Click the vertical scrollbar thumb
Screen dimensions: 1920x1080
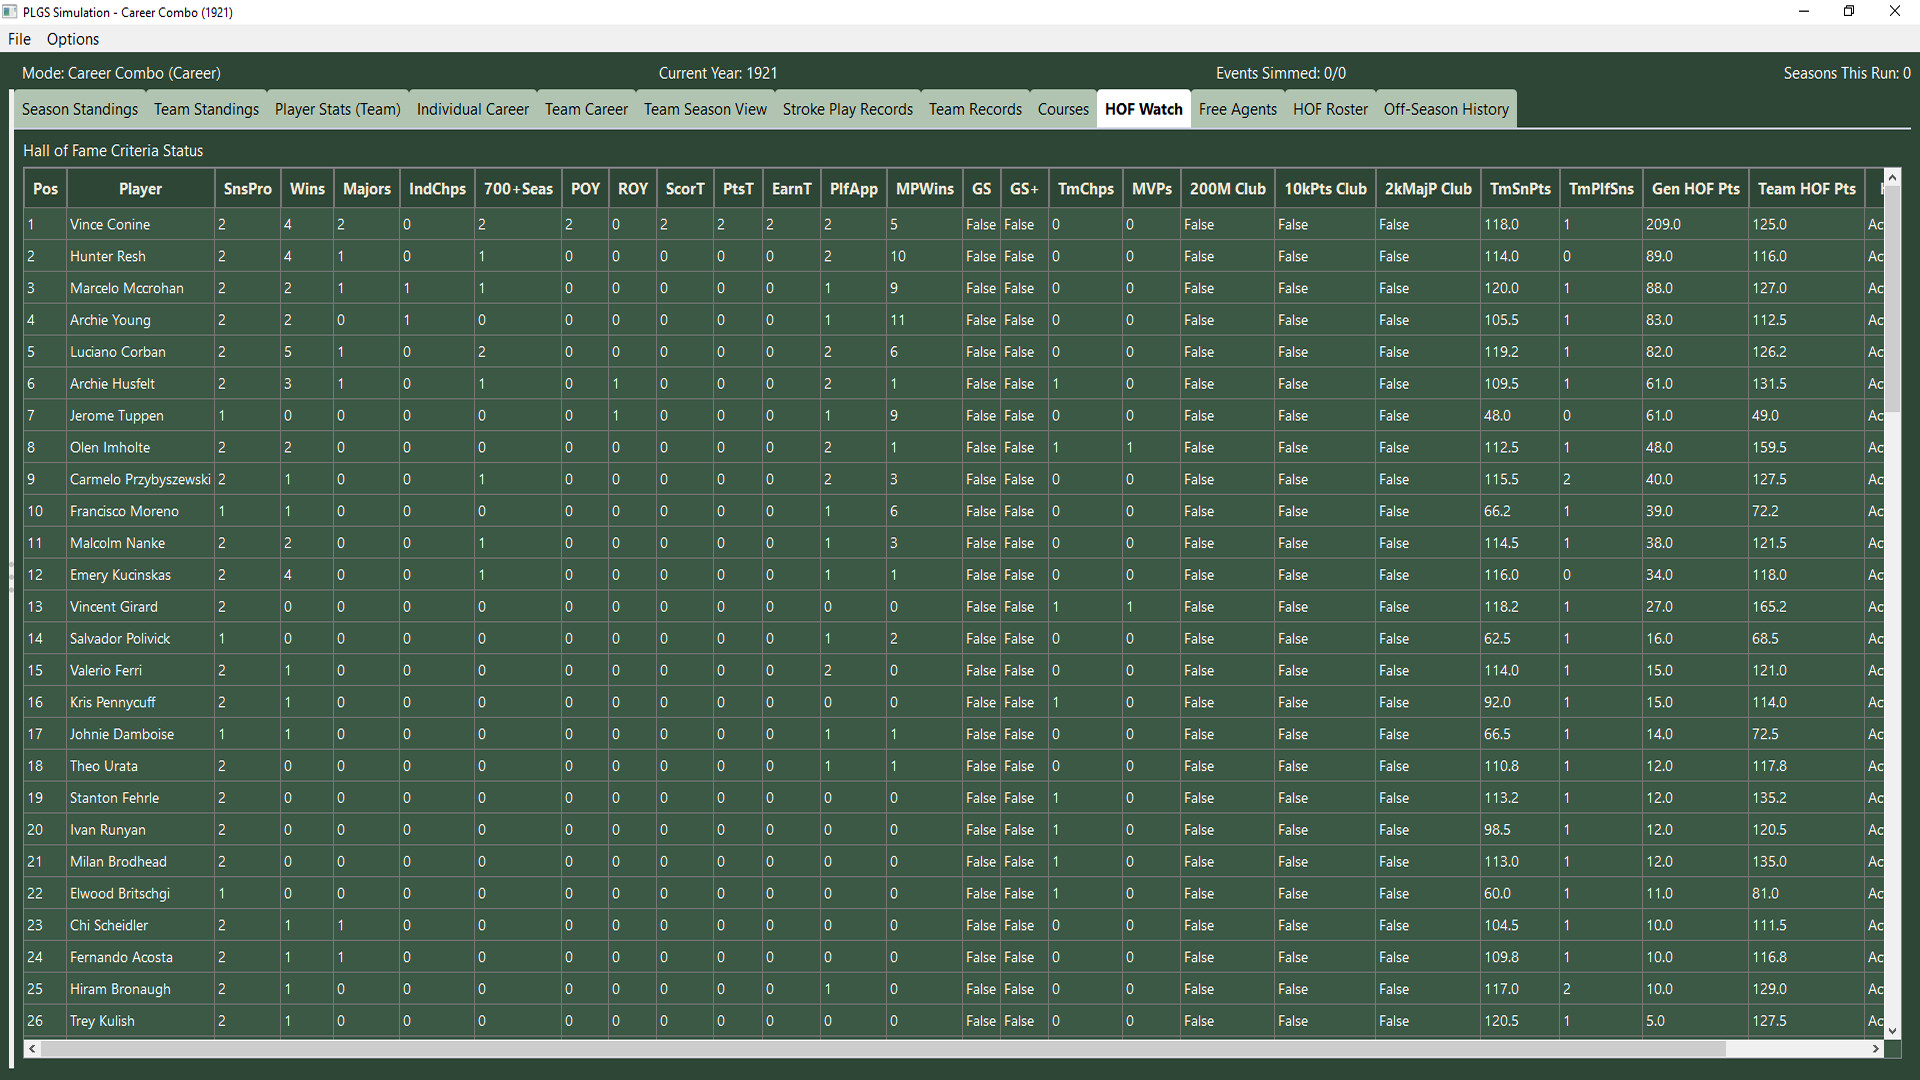click(1892, 300)
